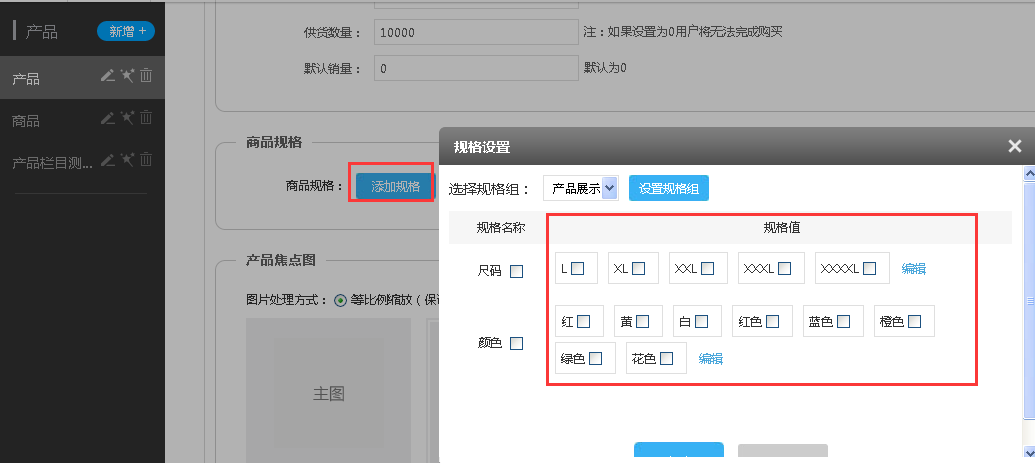Image resolution: width=1035 pixels, height=463 pixels.
Task: Select 商品 in the sidebar list
Action: pos(26,120)
